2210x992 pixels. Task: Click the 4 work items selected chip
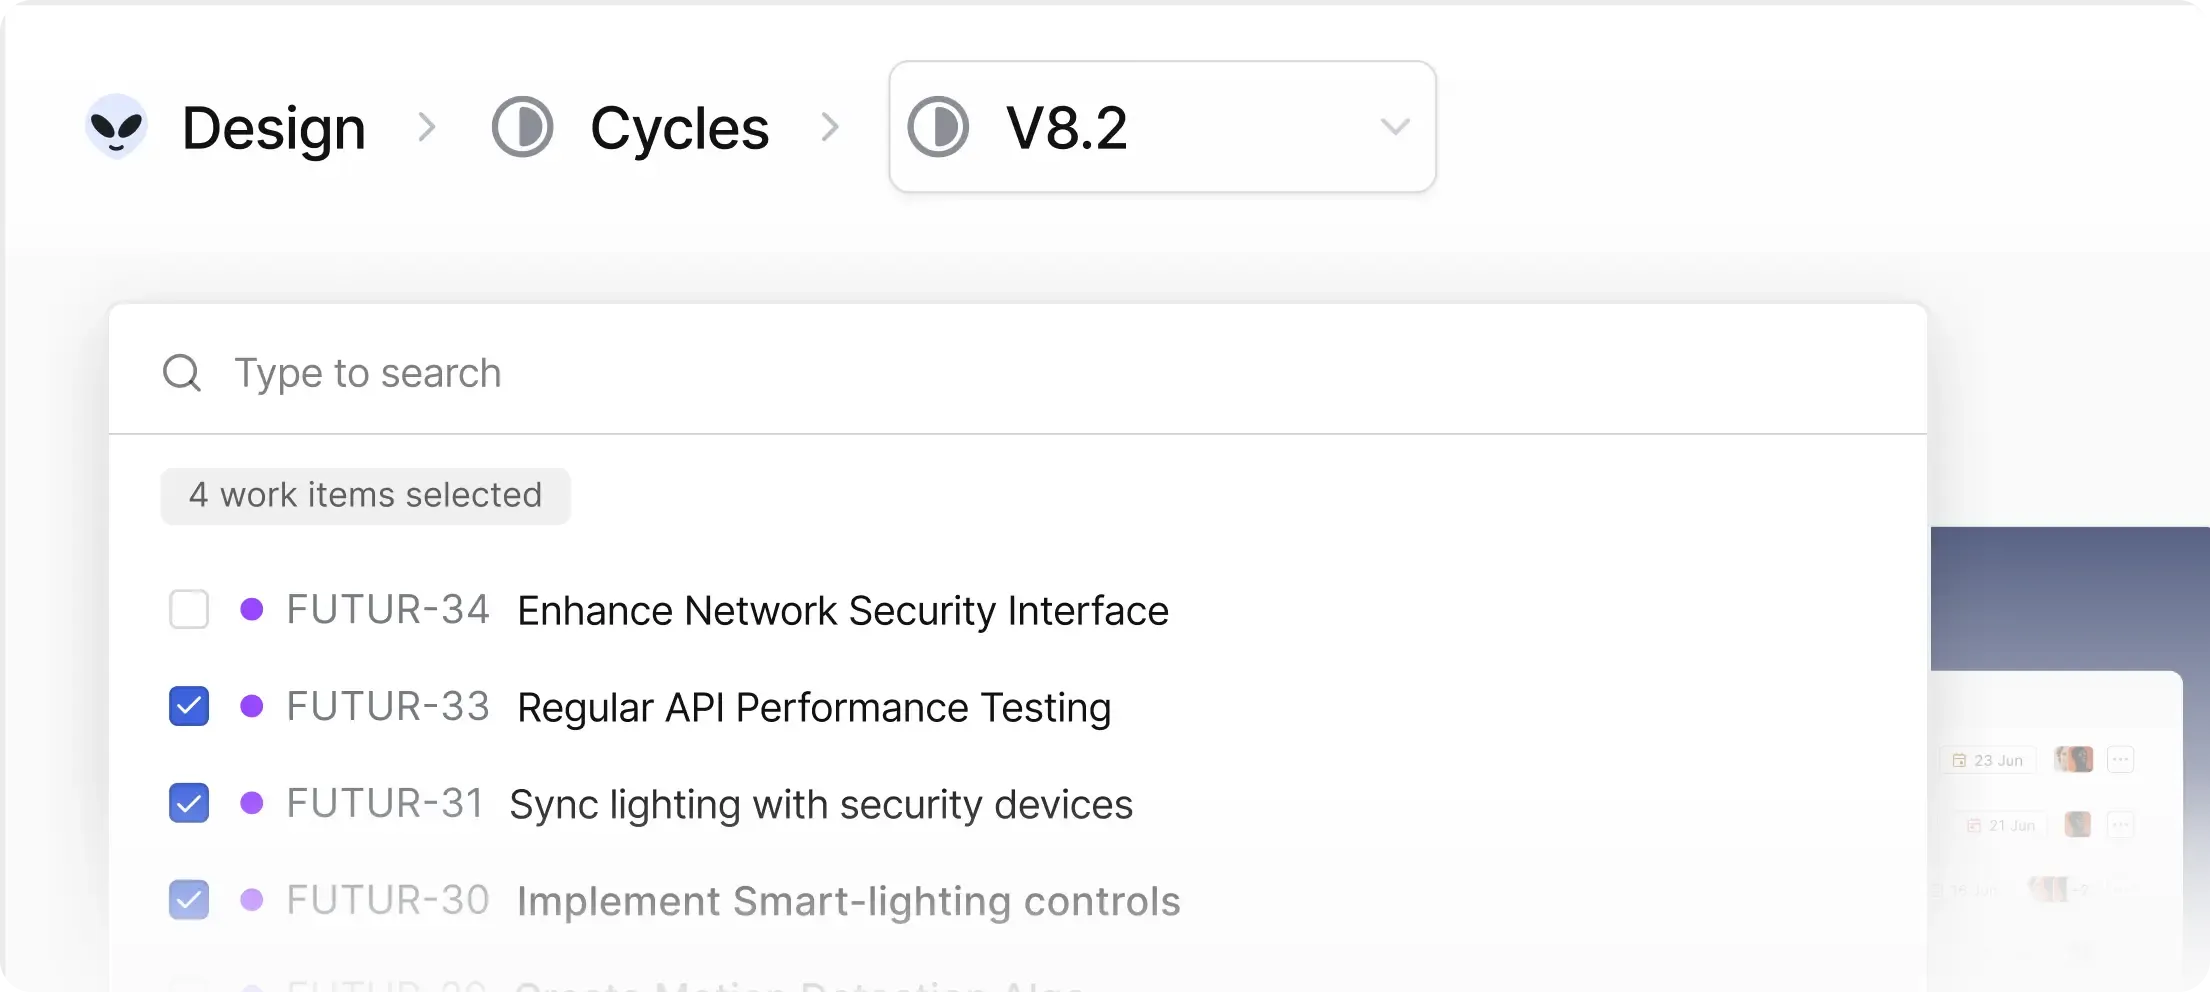[x=365, y=495]
